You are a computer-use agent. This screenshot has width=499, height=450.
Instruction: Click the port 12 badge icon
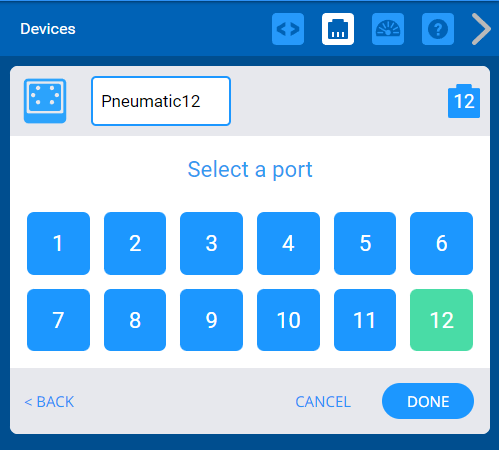click(x=464, y=101)
